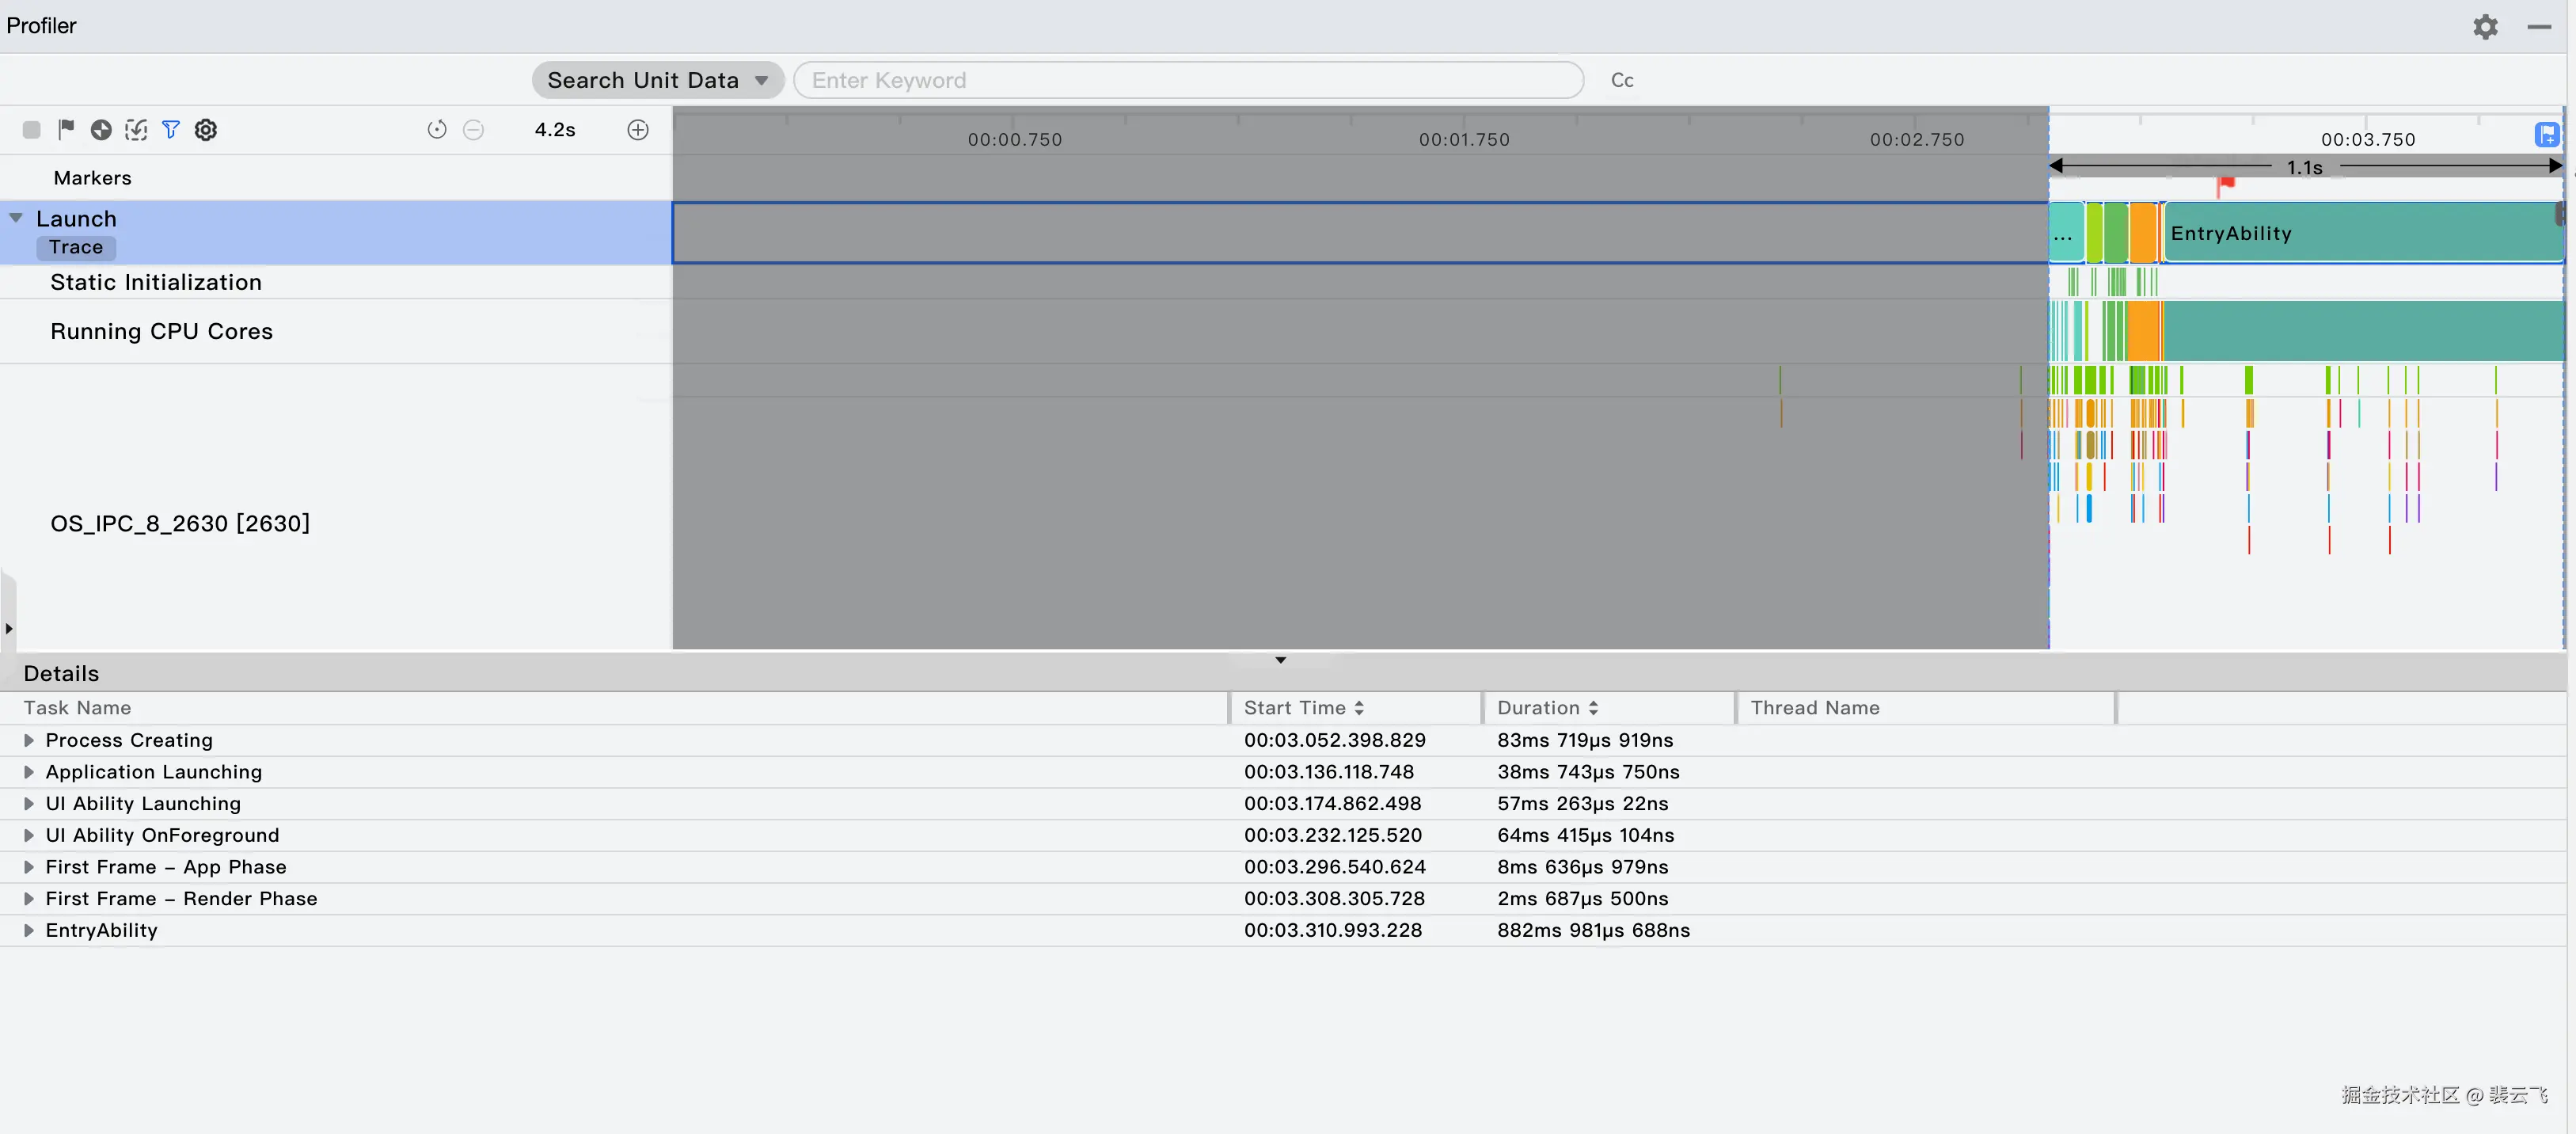
Task: Zoom in timeline with plus icon
Action: click(x=638, y=129)
